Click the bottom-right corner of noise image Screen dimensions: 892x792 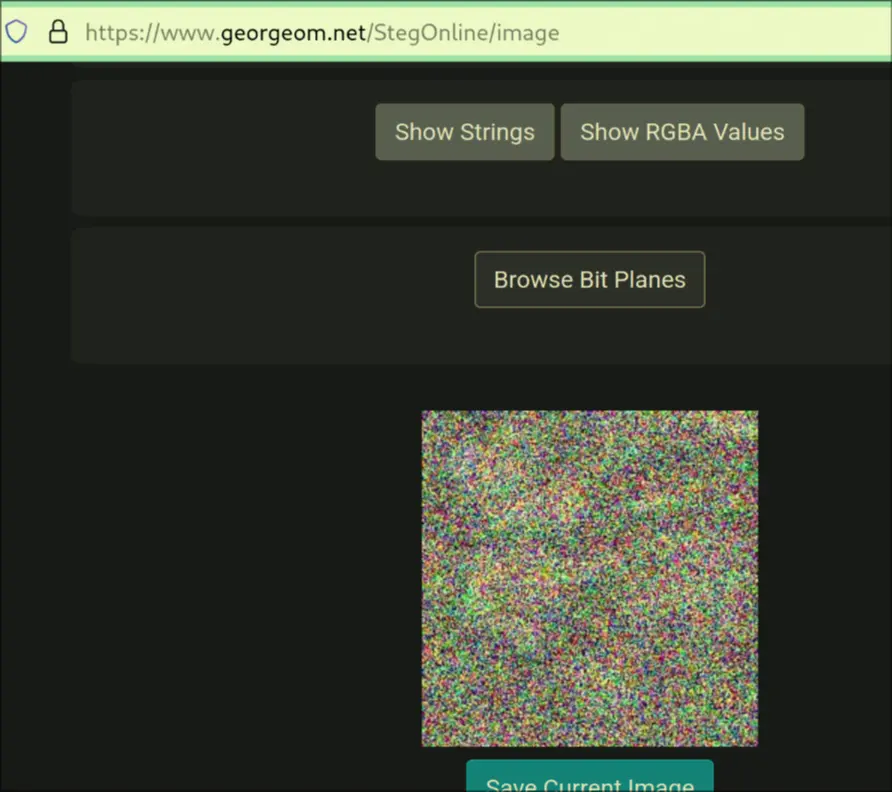point(754,743)
